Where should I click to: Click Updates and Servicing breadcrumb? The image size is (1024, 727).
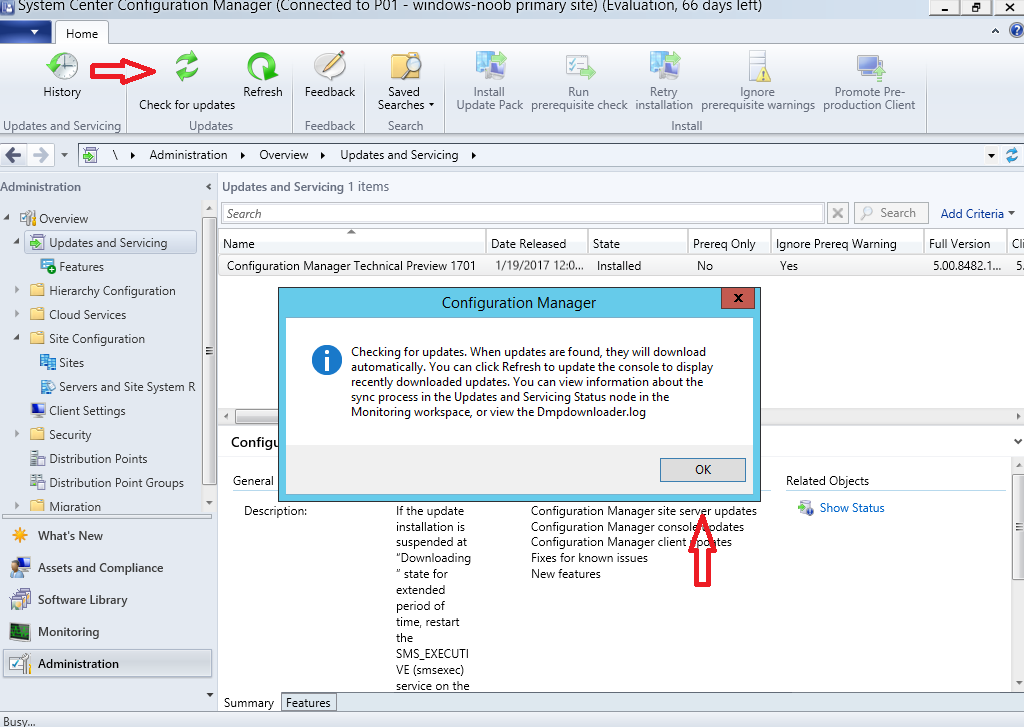coord(399,155)
